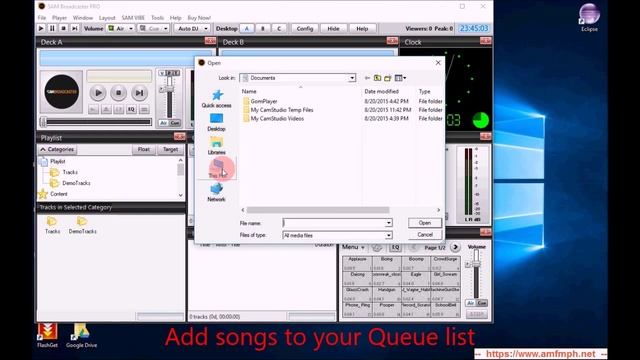This screenshot has width=640, height=360.
Task: Expand the Files of type dropdown
Action: (x=389, y=236)
